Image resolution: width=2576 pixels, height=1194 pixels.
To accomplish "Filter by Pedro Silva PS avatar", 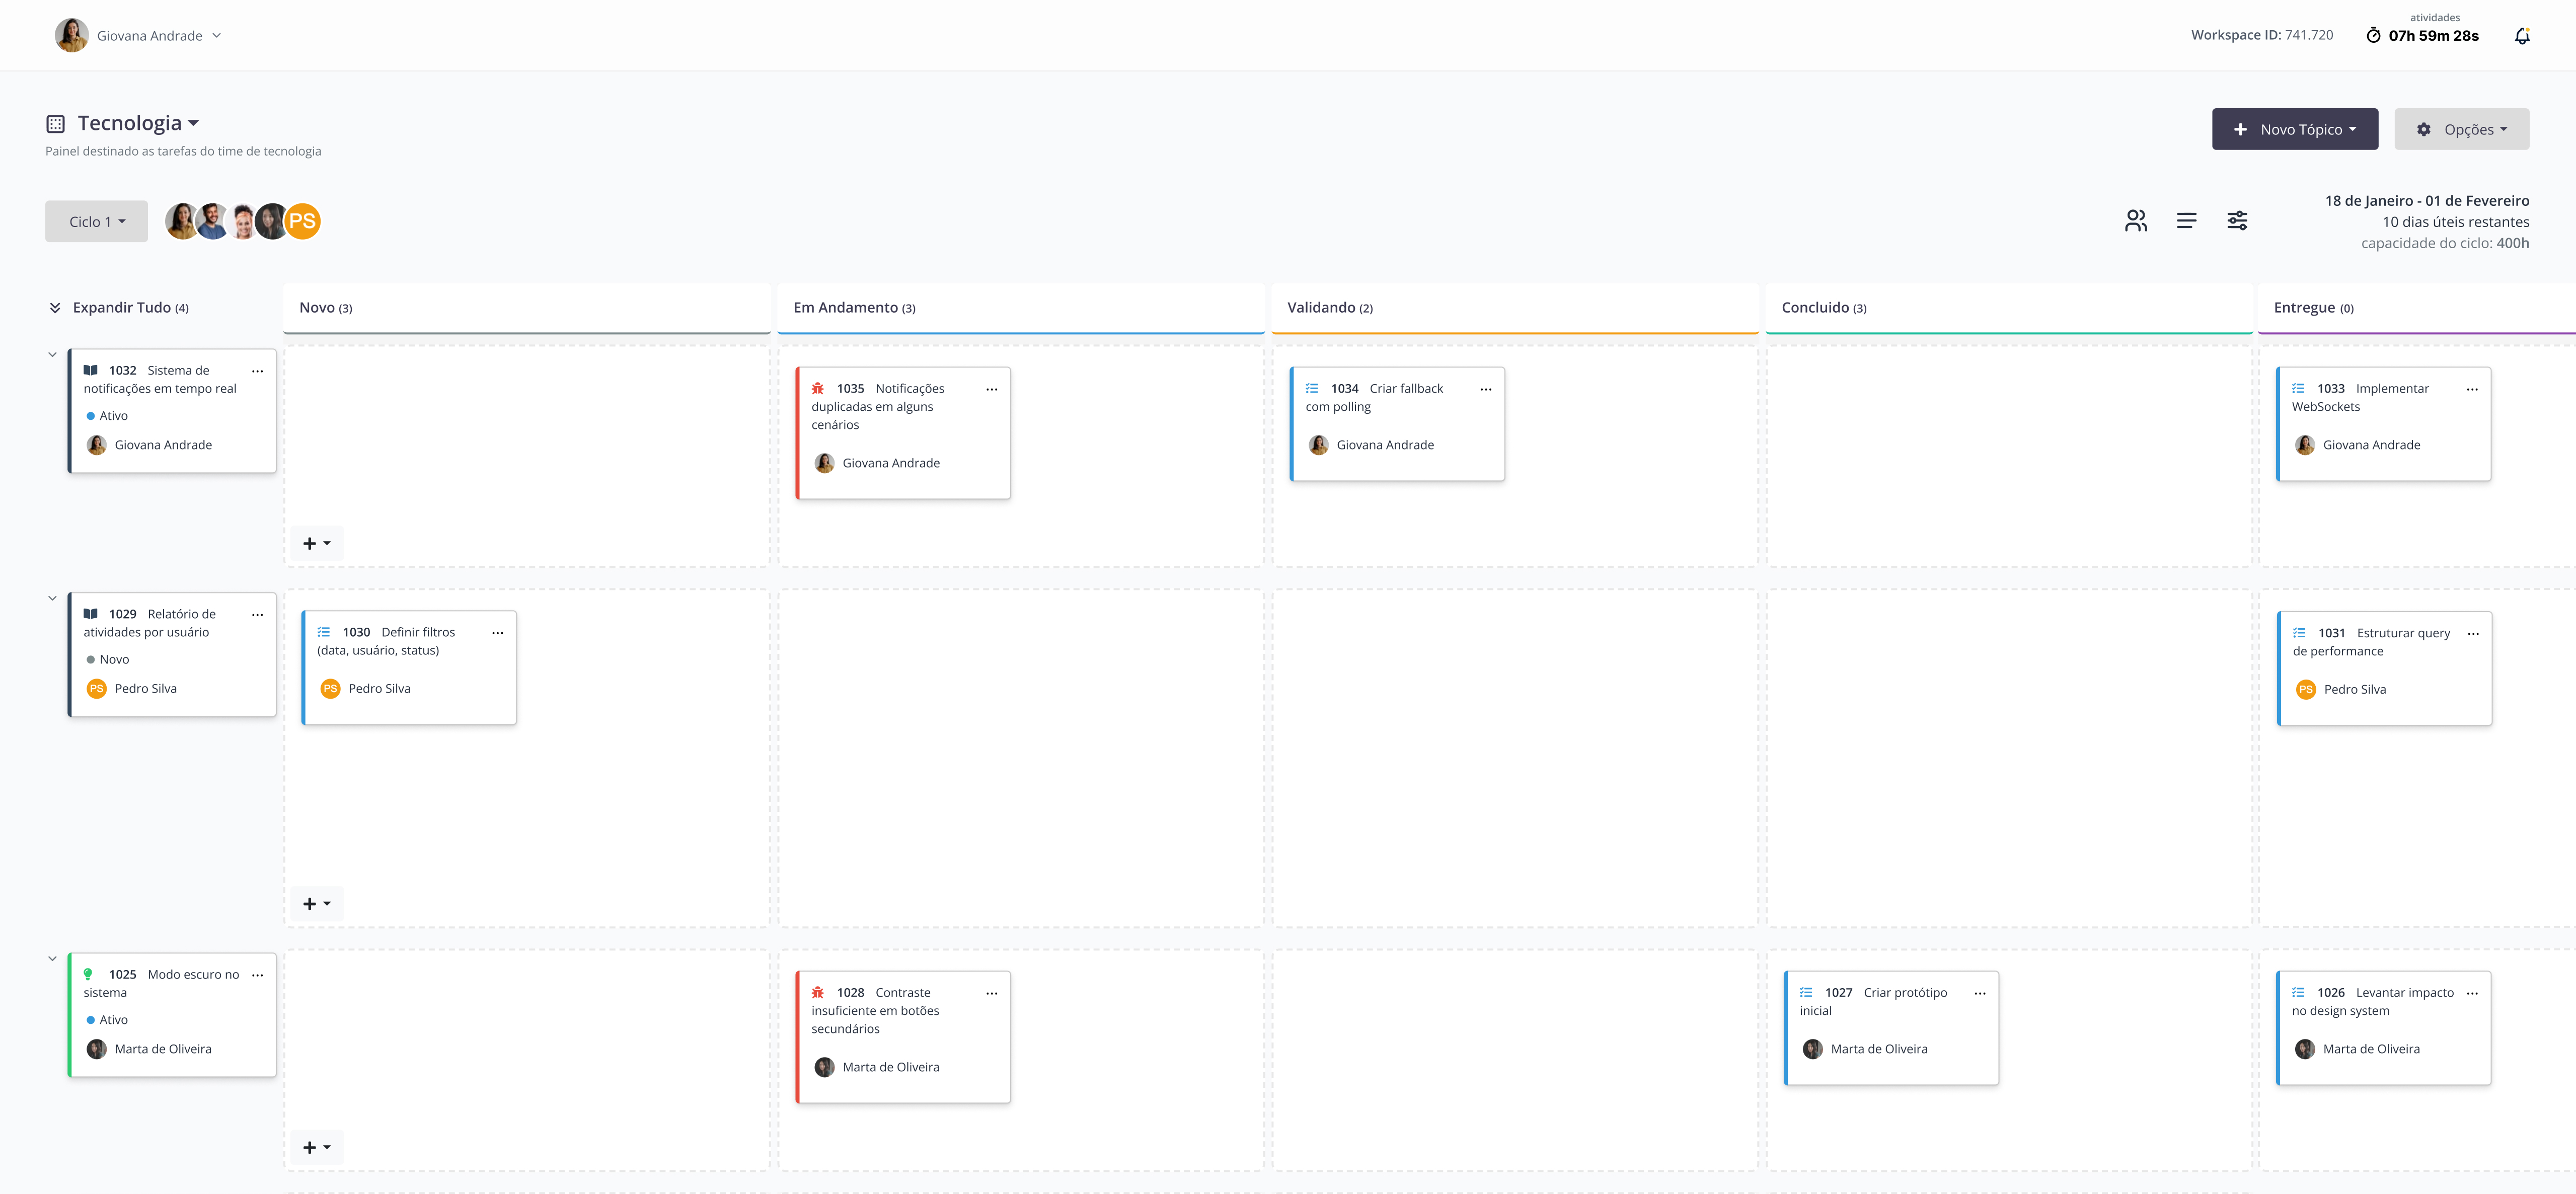I will [302, 221].
